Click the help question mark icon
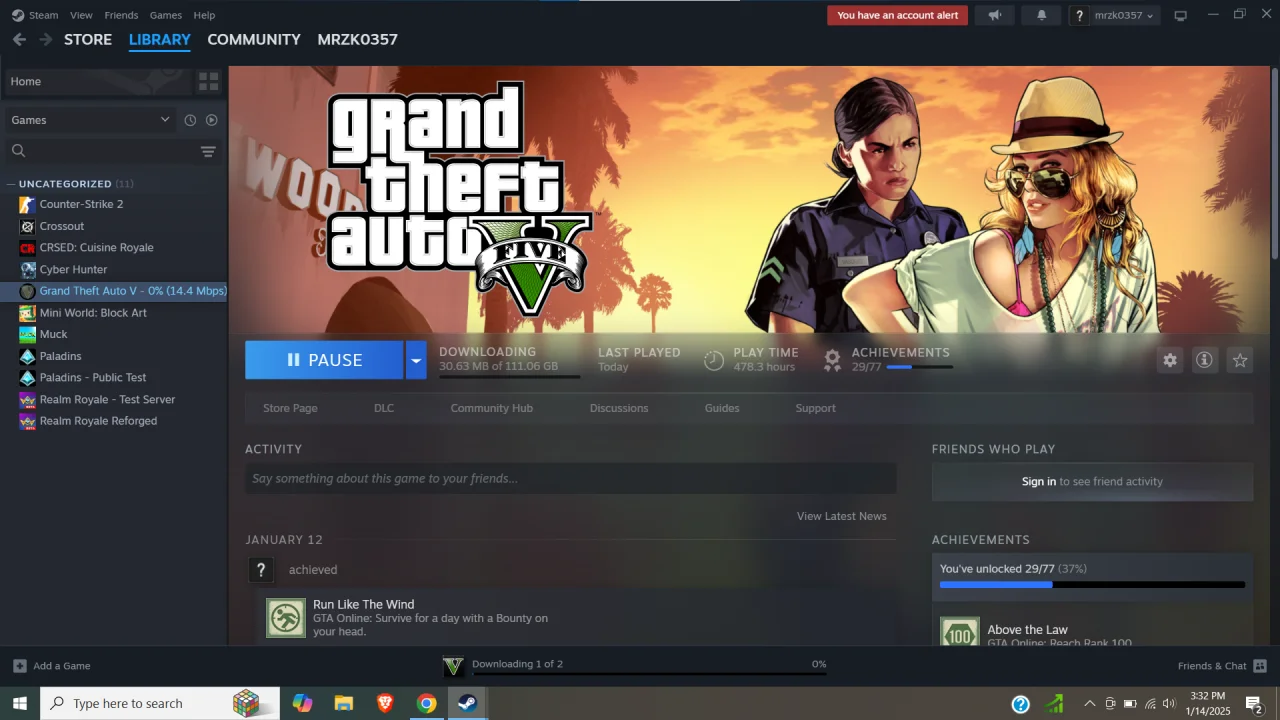This screenshot has height=720, width=1280. point(1079,15)
